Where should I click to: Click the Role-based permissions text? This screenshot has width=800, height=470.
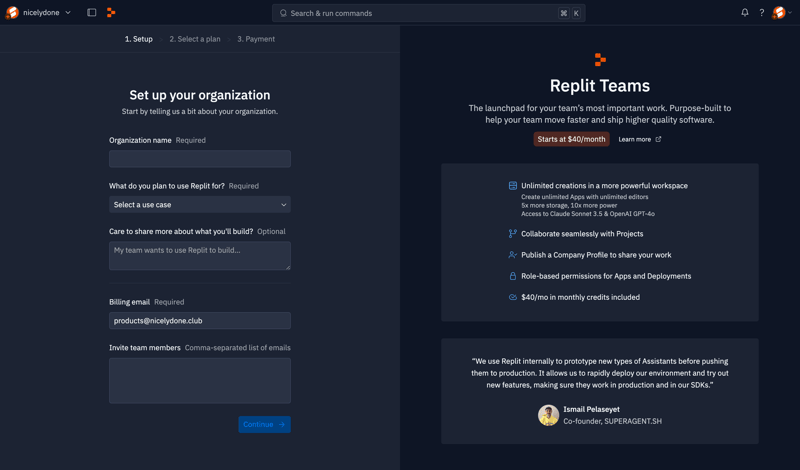click(606, 276)
